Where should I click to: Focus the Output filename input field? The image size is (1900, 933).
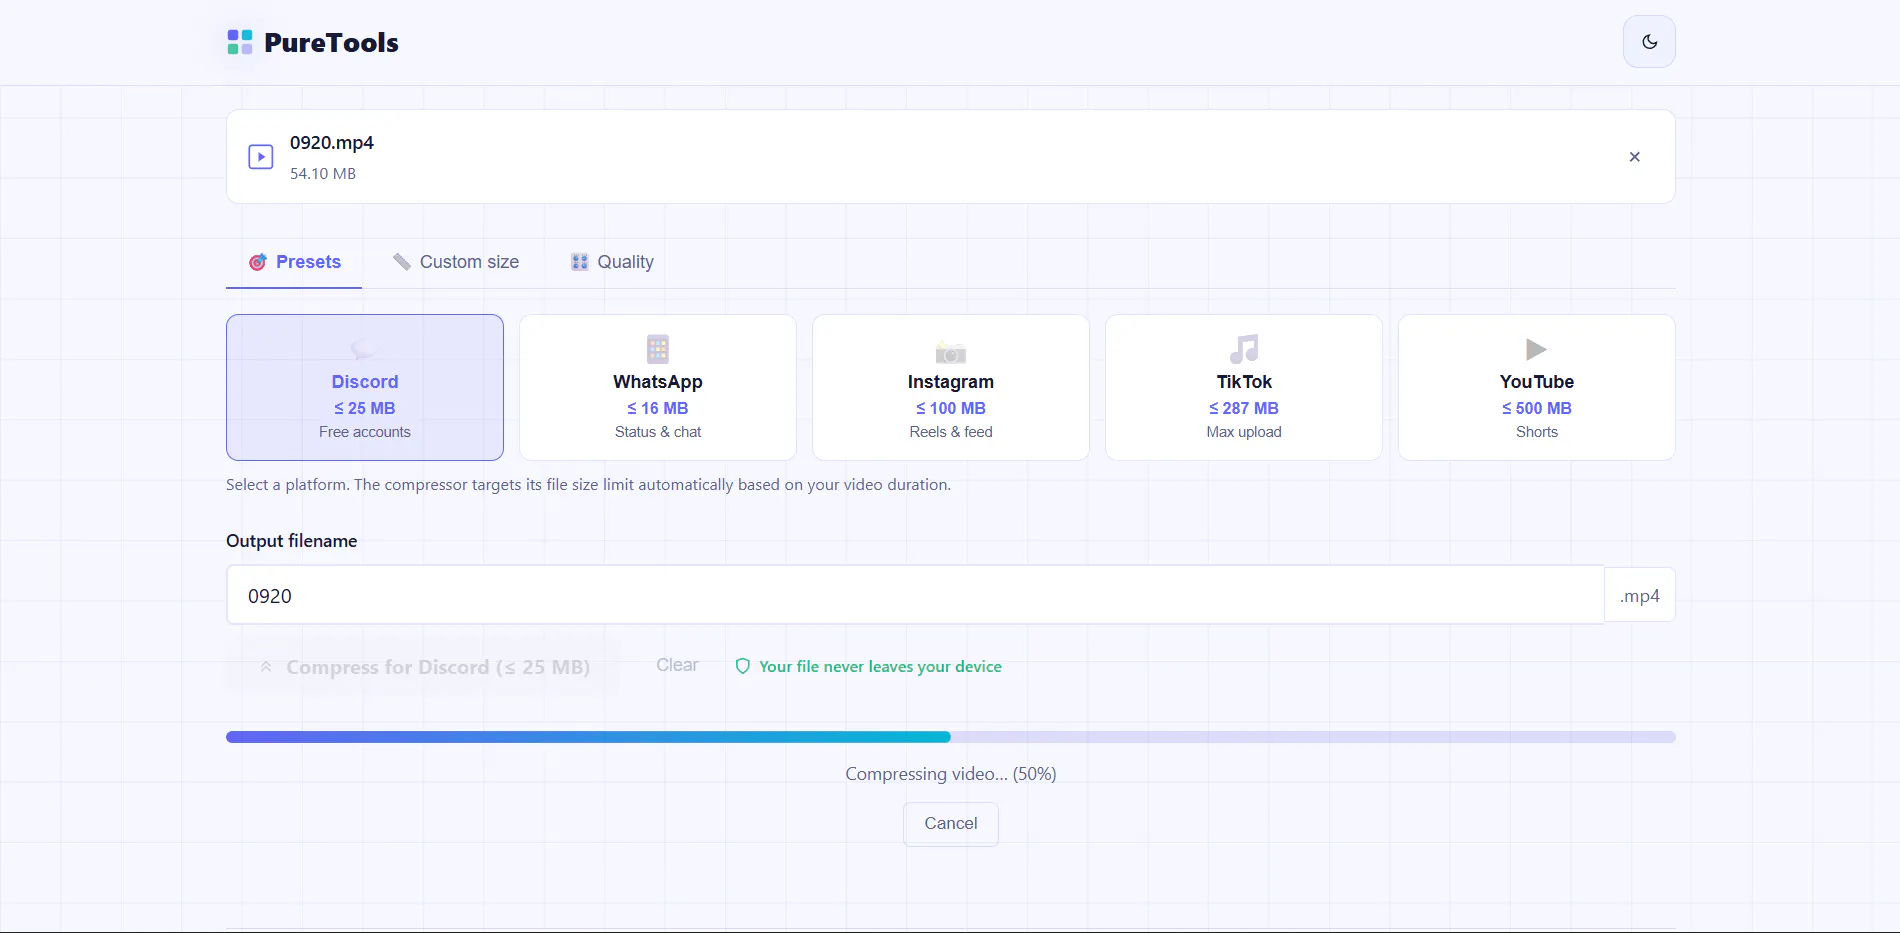pos(916,595)
